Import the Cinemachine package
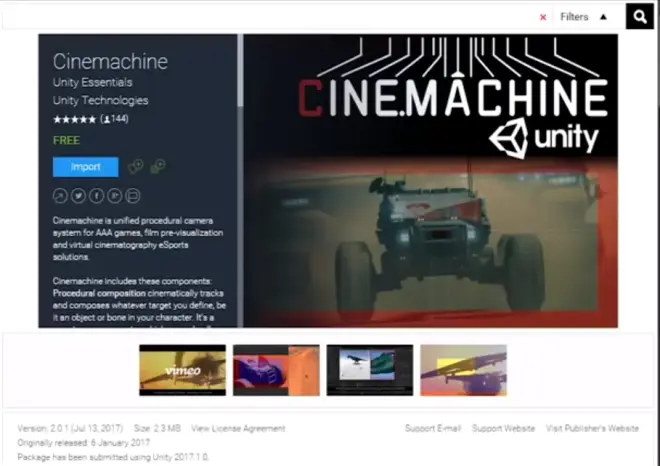Viewport: 660px width, 466px height. point(85,167)
